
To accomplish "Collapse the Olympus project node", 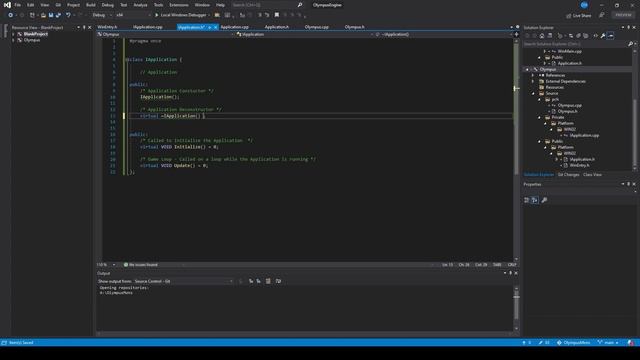I will point(527,69).
